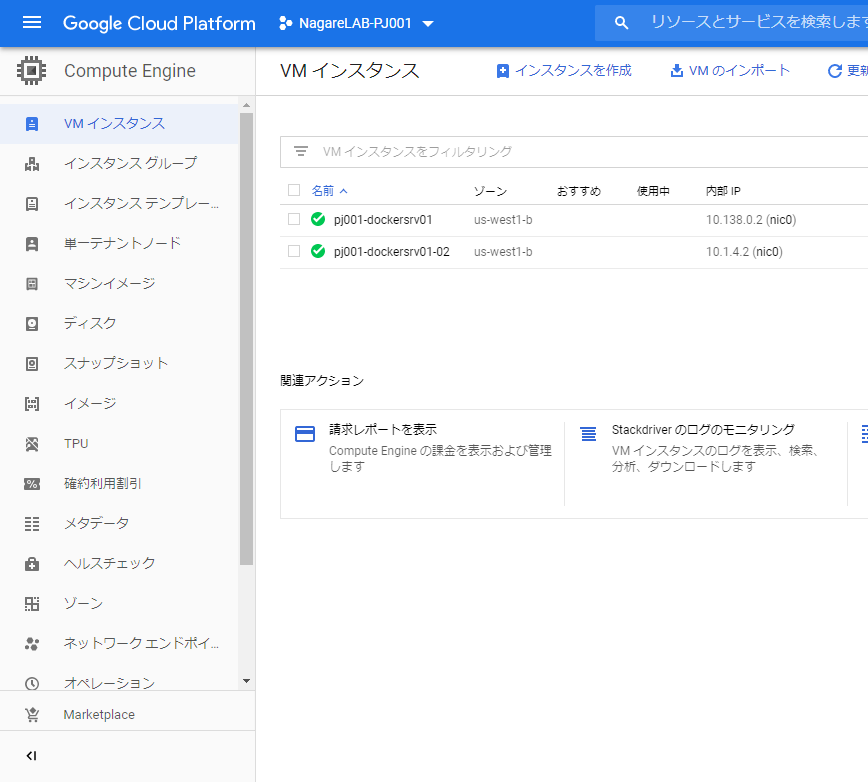Click the sidebar vertical scrollbar thumb
Screen dimensions: 868x782
(246, 339)
